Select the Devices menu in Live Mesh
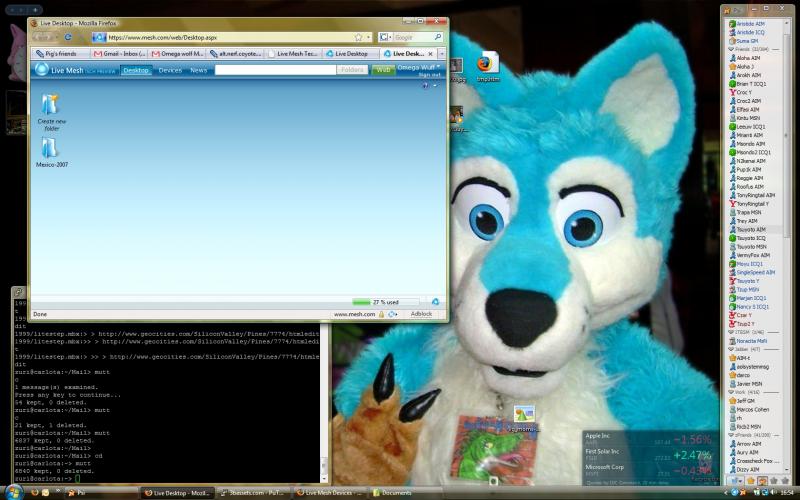The height and width of the screenshot is (500, 800). coord(170,70)
